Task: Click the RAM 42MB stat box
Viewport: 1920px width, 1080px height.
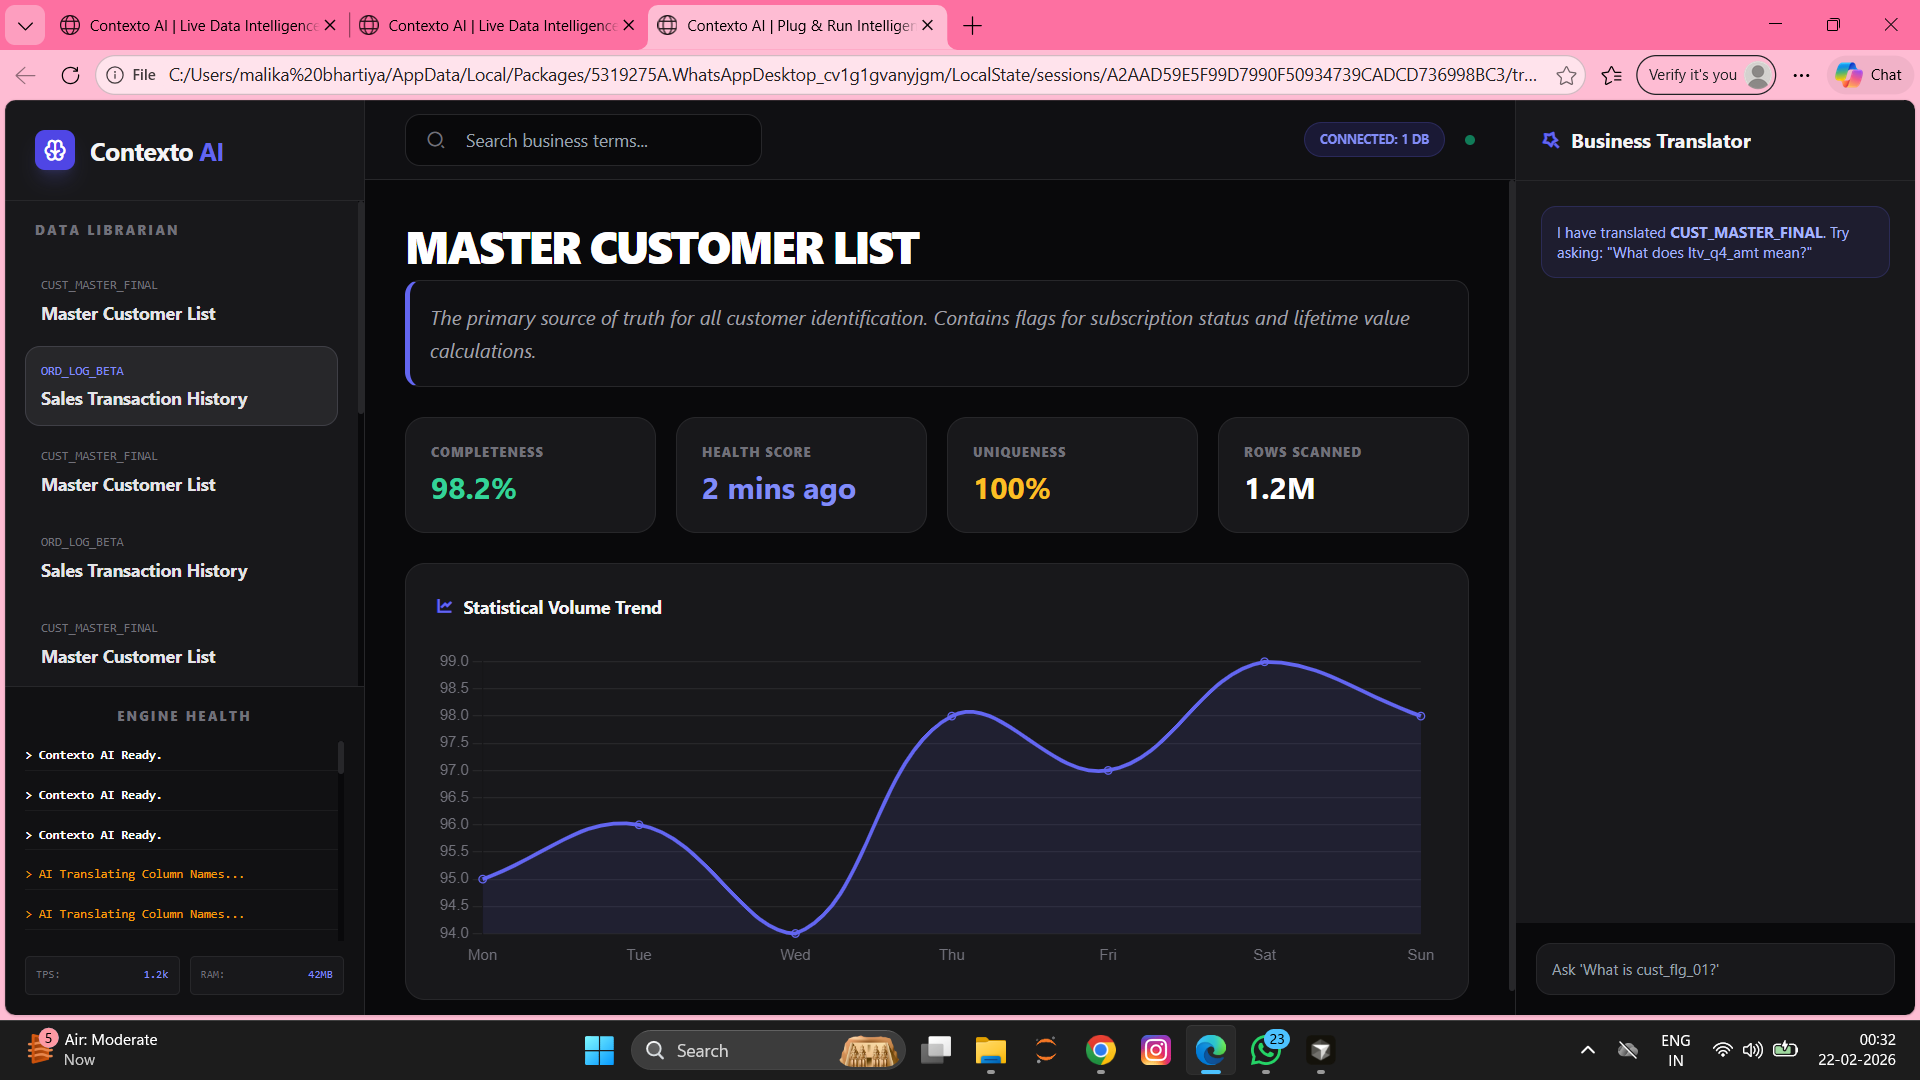Action: coord(267,974)
